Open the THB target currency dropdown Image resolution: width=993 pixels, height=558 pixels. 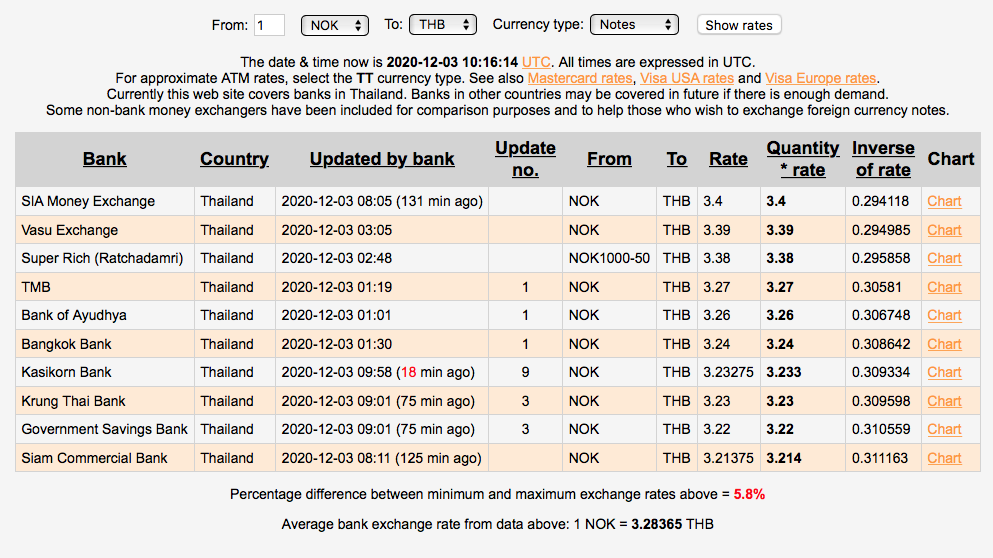[444, 25]
